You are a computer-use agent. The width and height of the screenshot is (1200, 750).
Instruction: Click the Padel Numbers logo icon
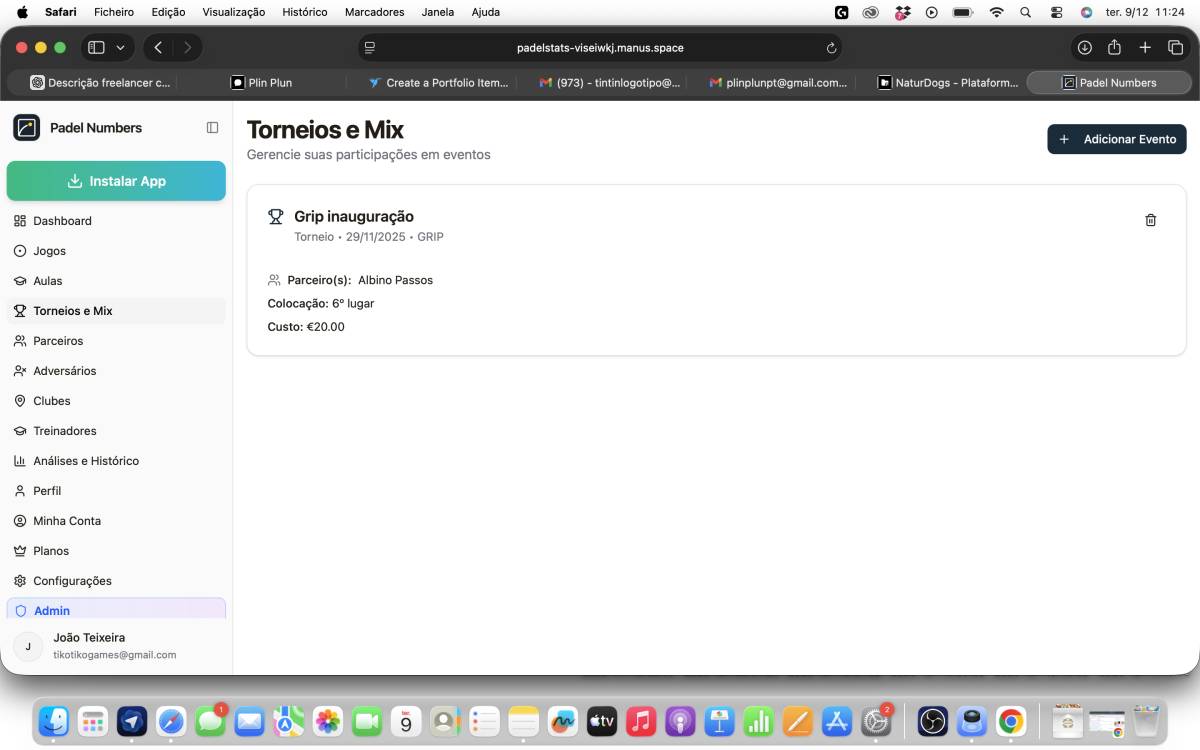click(26, 128)
